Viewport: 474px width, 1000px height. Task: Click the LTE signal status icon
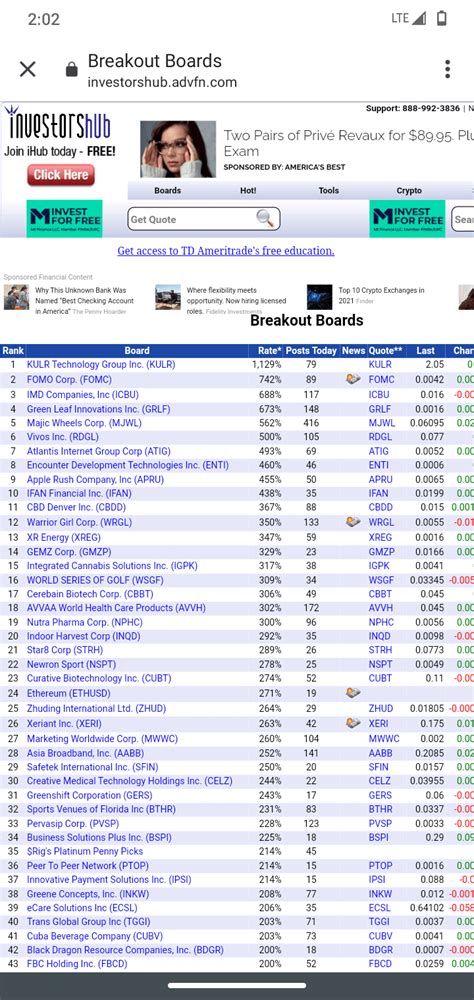click(408, 18)
